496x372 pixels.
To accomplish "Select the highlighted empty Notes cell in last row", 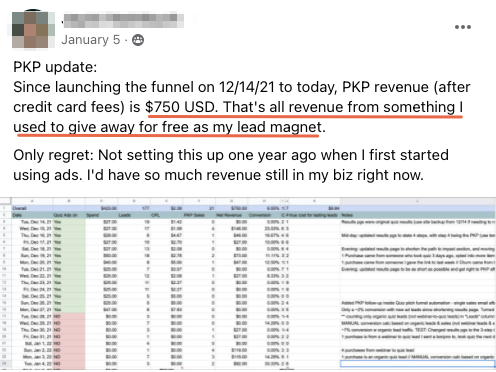I will coord(418,364).
